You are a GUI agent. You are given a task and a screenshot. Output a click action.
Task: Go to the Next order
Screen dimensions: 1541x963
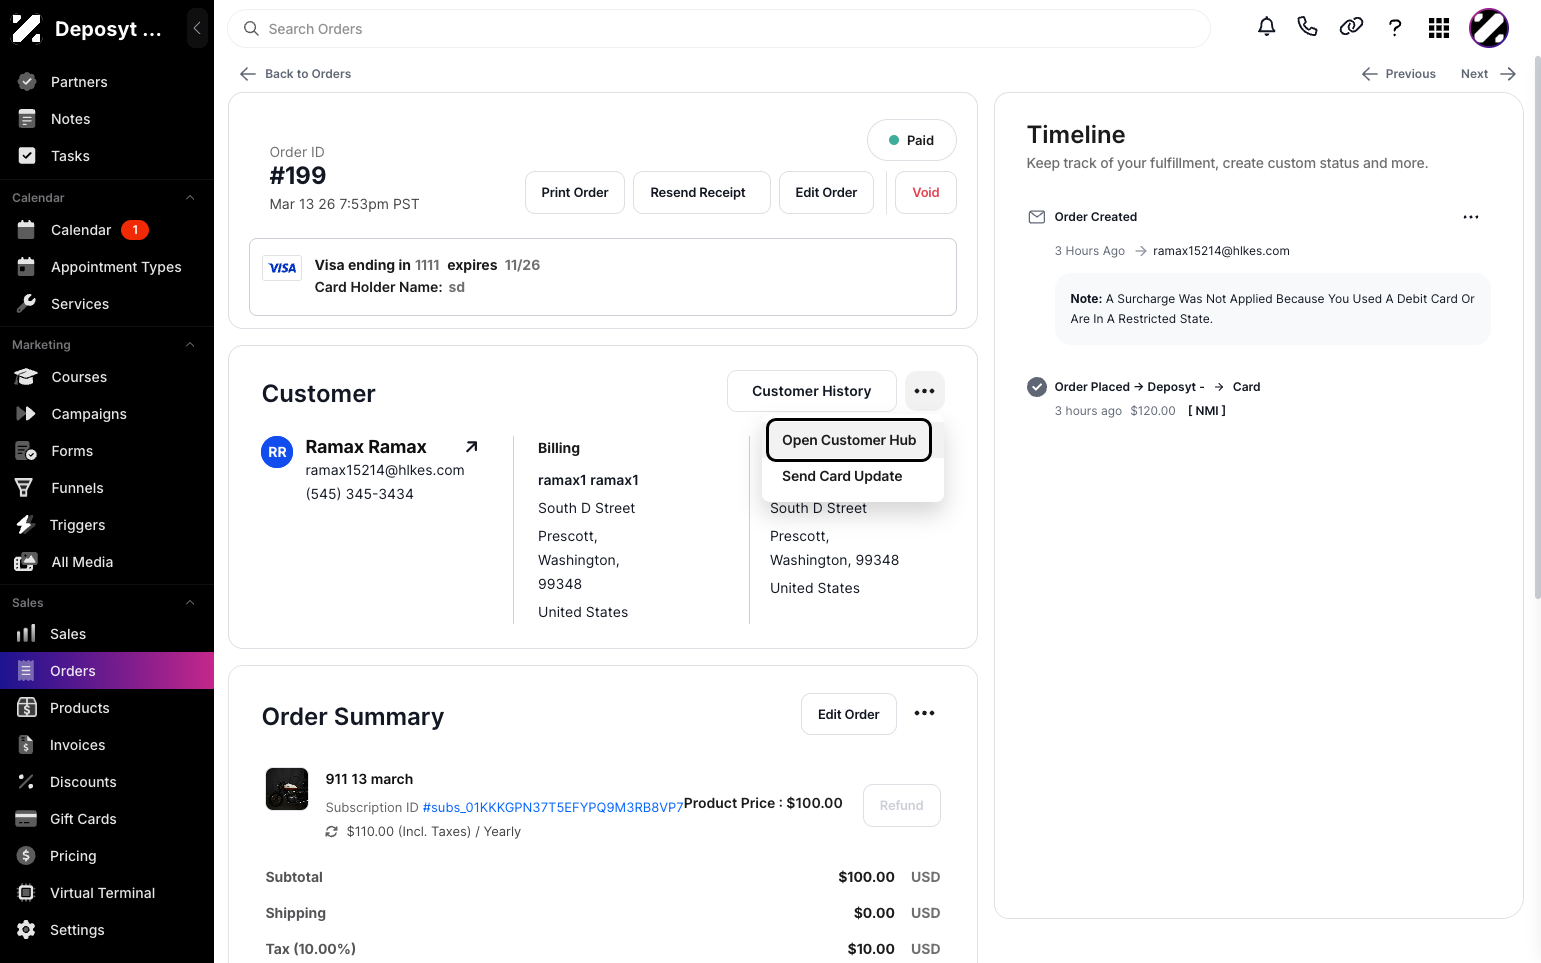coord(1489,74)
